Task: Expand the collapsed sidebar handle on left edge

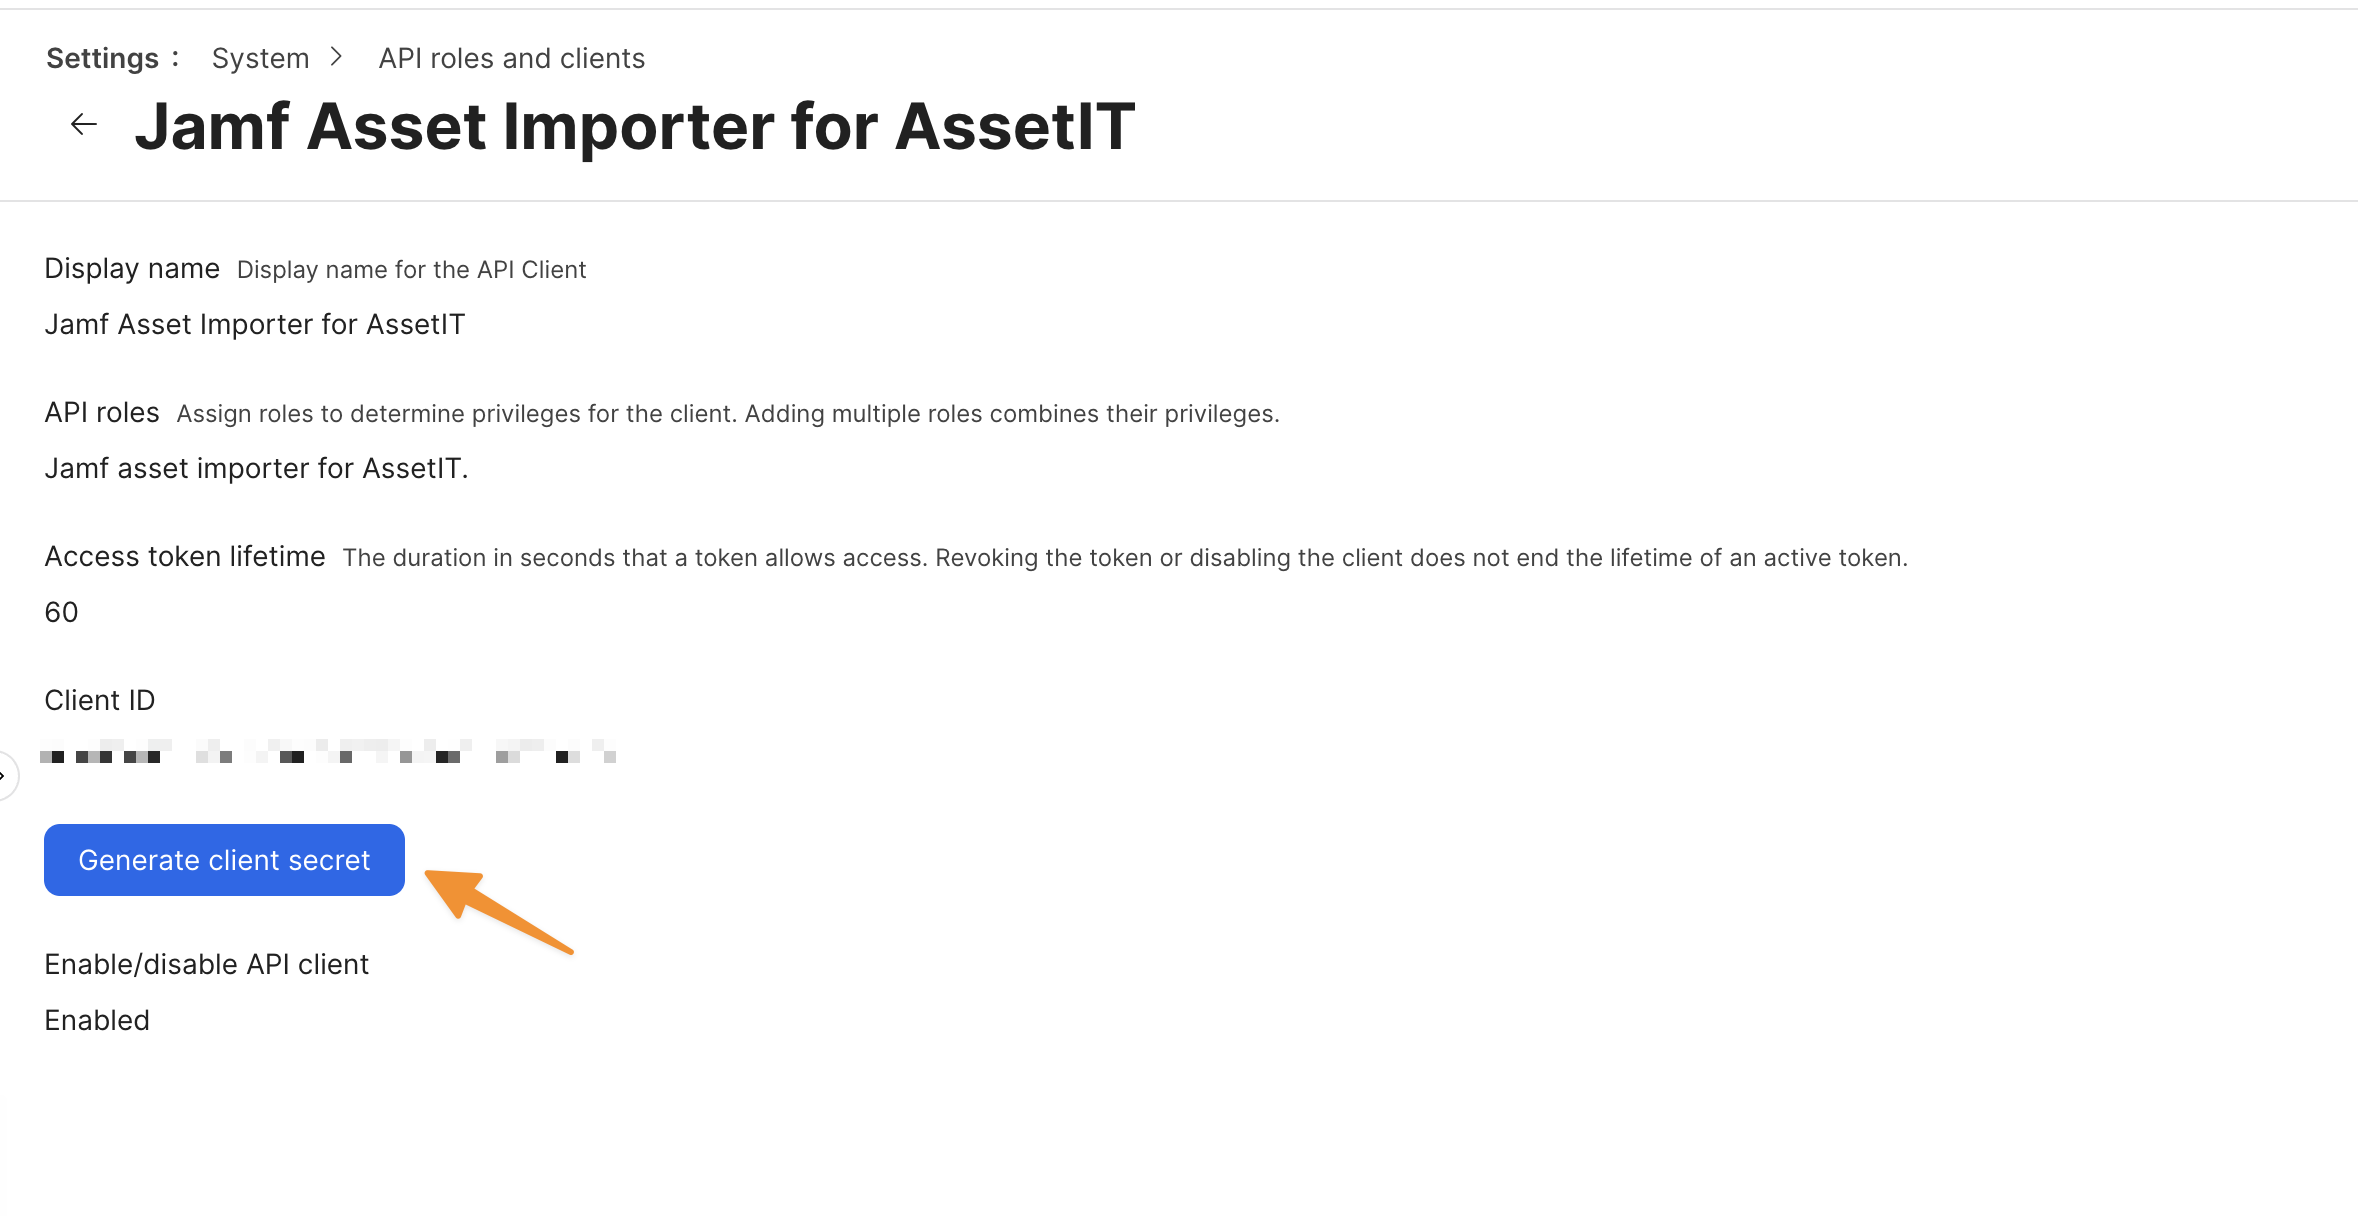Action: click(6, 775)
